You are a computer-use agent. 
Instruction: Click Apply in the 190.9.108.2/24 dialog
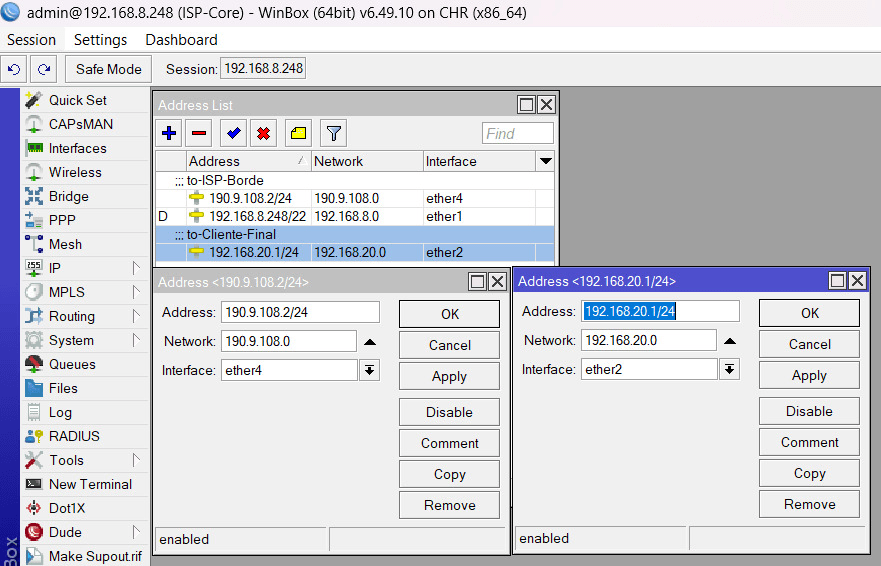(x=449, y=376)
